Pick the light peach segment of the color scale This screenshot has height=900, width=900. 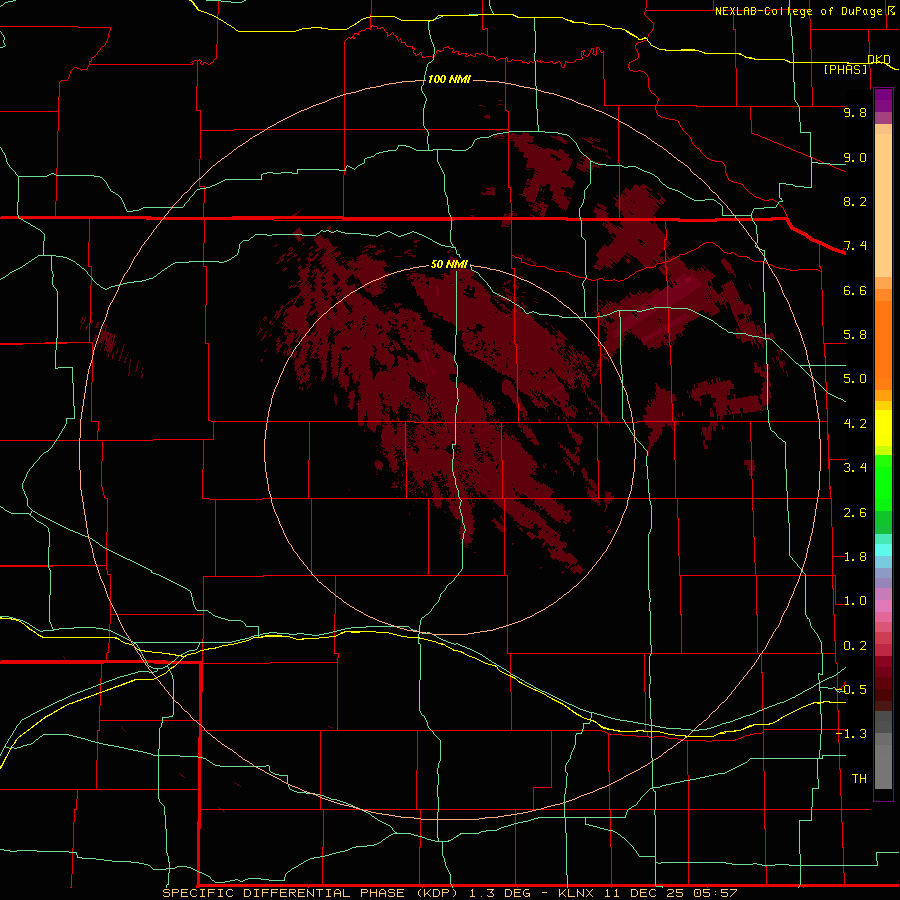pyautogui.click(x=883, y=205)
